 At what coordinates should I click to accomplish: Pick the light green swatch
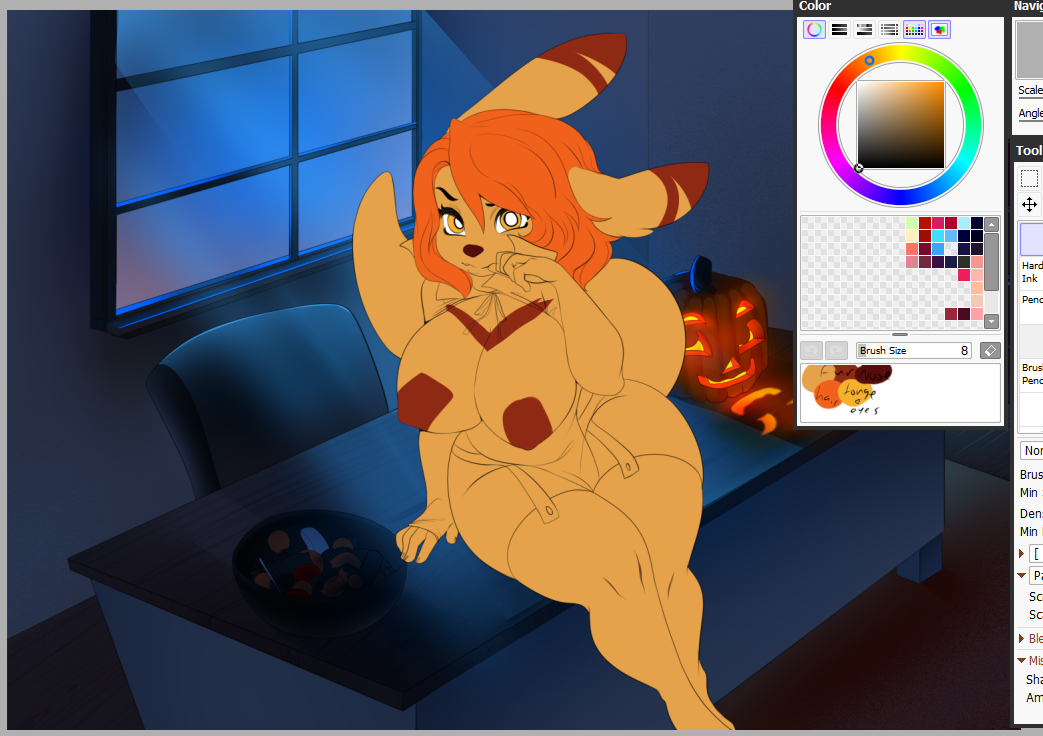coord(912,223)
